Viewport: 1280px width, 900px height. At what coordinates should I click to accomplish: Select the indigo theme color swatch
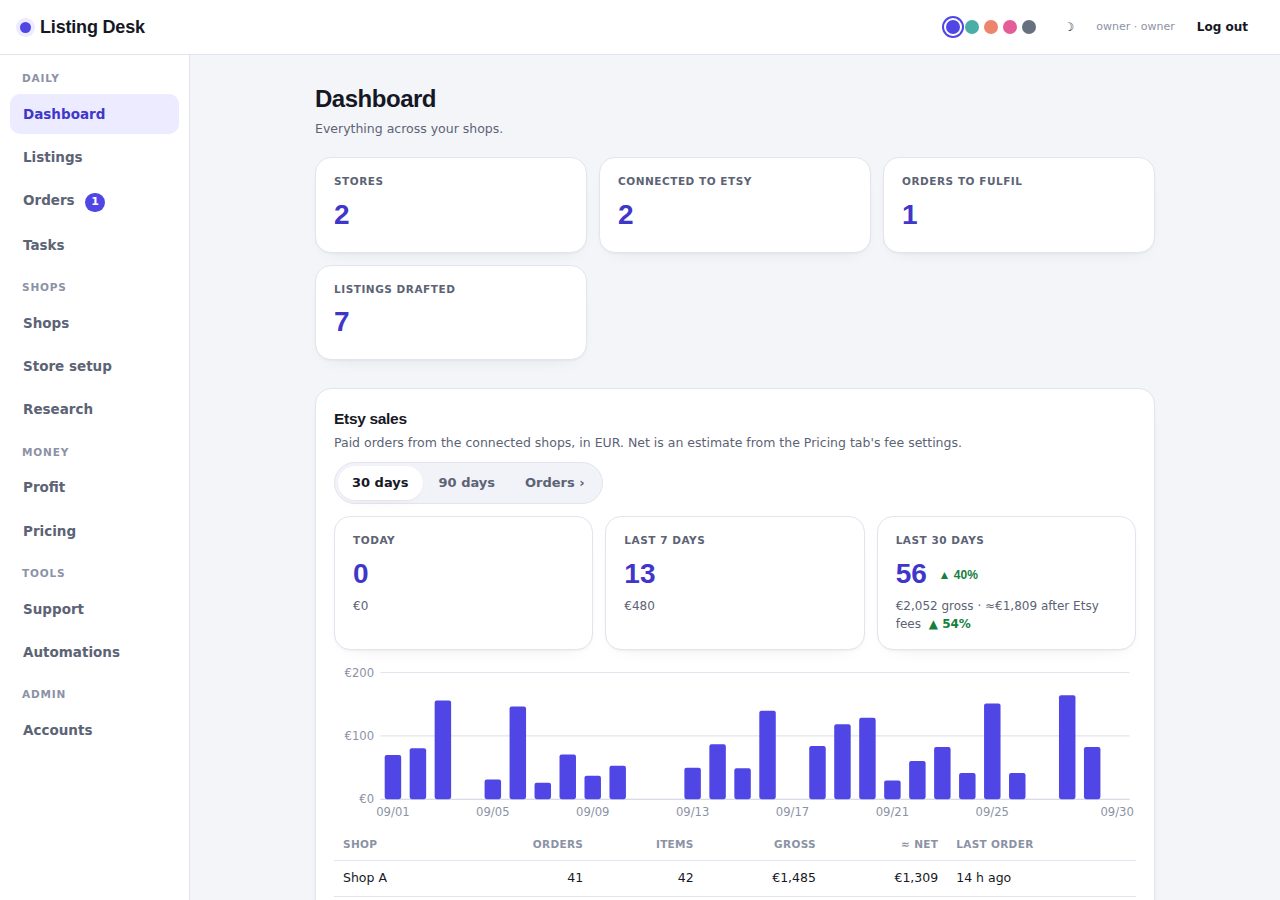[x=953, y=27]
